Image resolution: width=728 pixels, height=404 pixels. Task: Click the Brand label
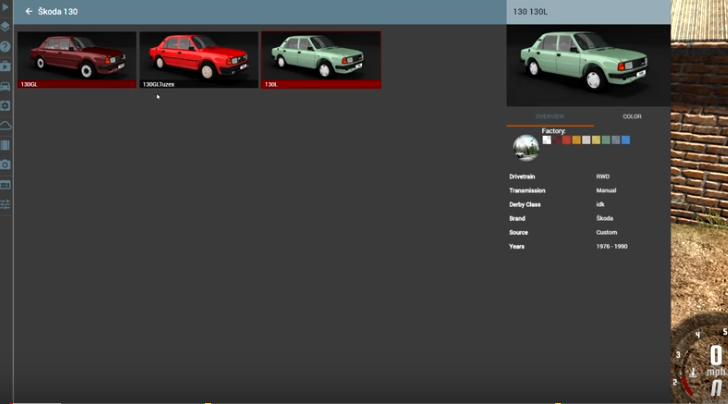[x=517, y=218]
